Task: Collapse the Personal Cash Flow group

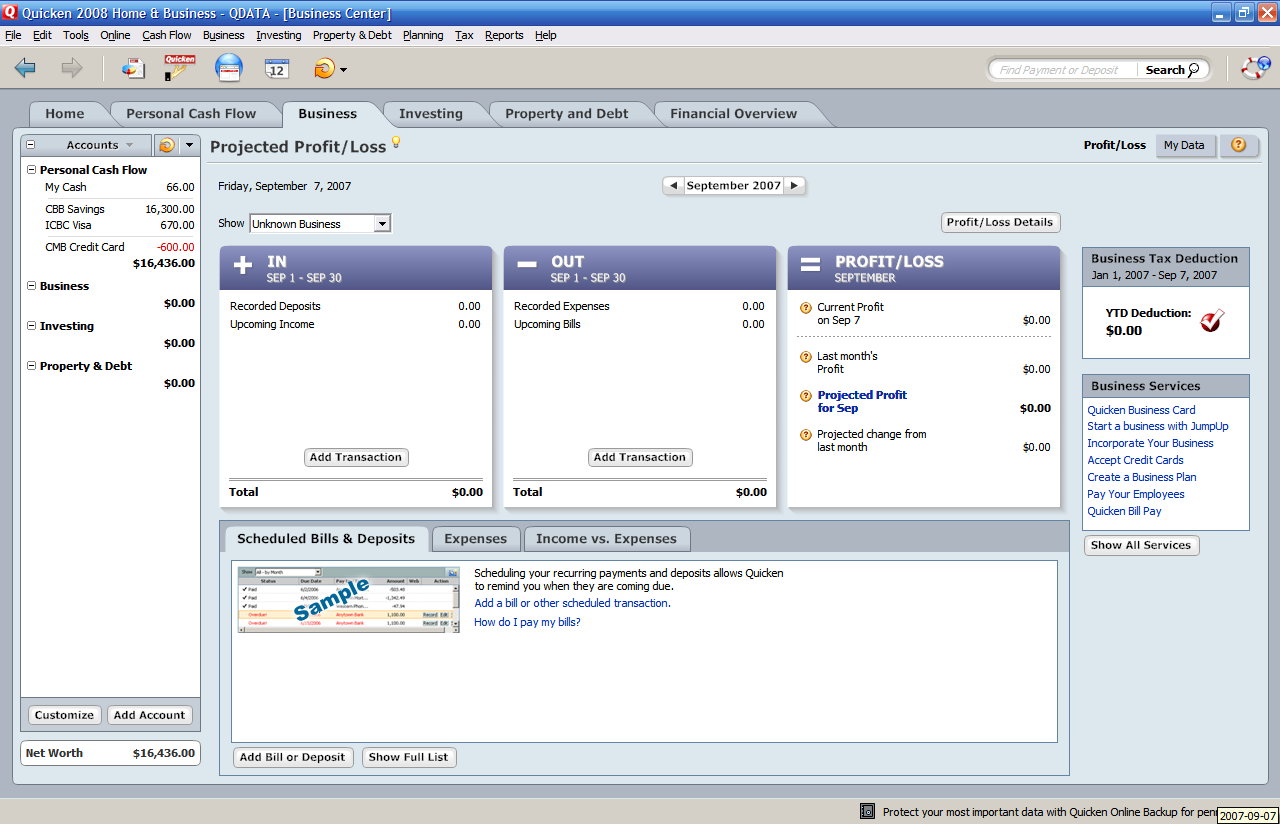Action: 31,170
